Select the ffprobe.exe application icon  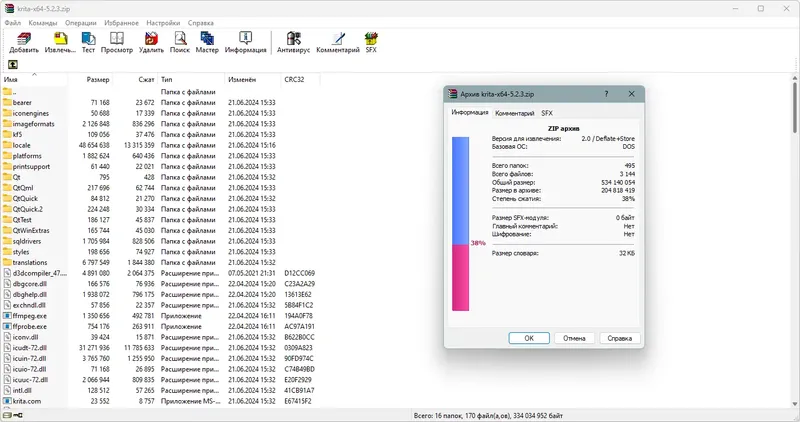click(x=7, y=327)
